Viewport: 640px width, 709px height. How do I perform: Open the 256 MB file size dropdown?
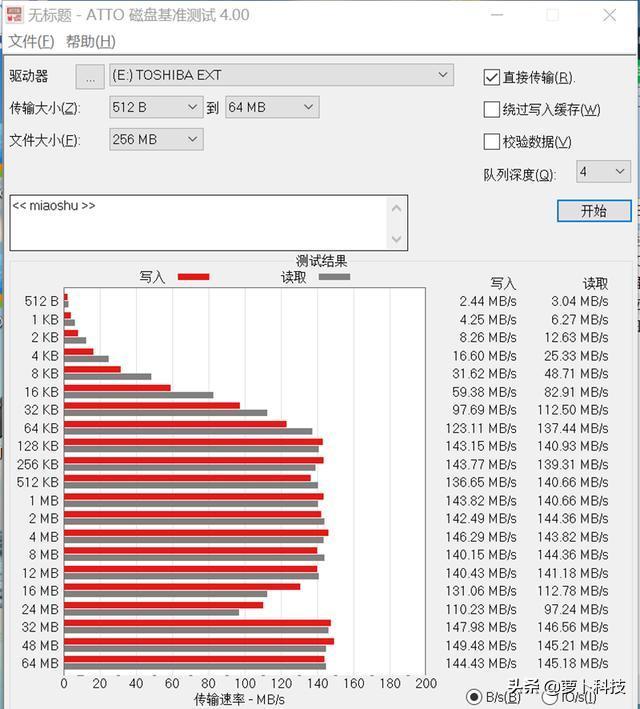156,139
